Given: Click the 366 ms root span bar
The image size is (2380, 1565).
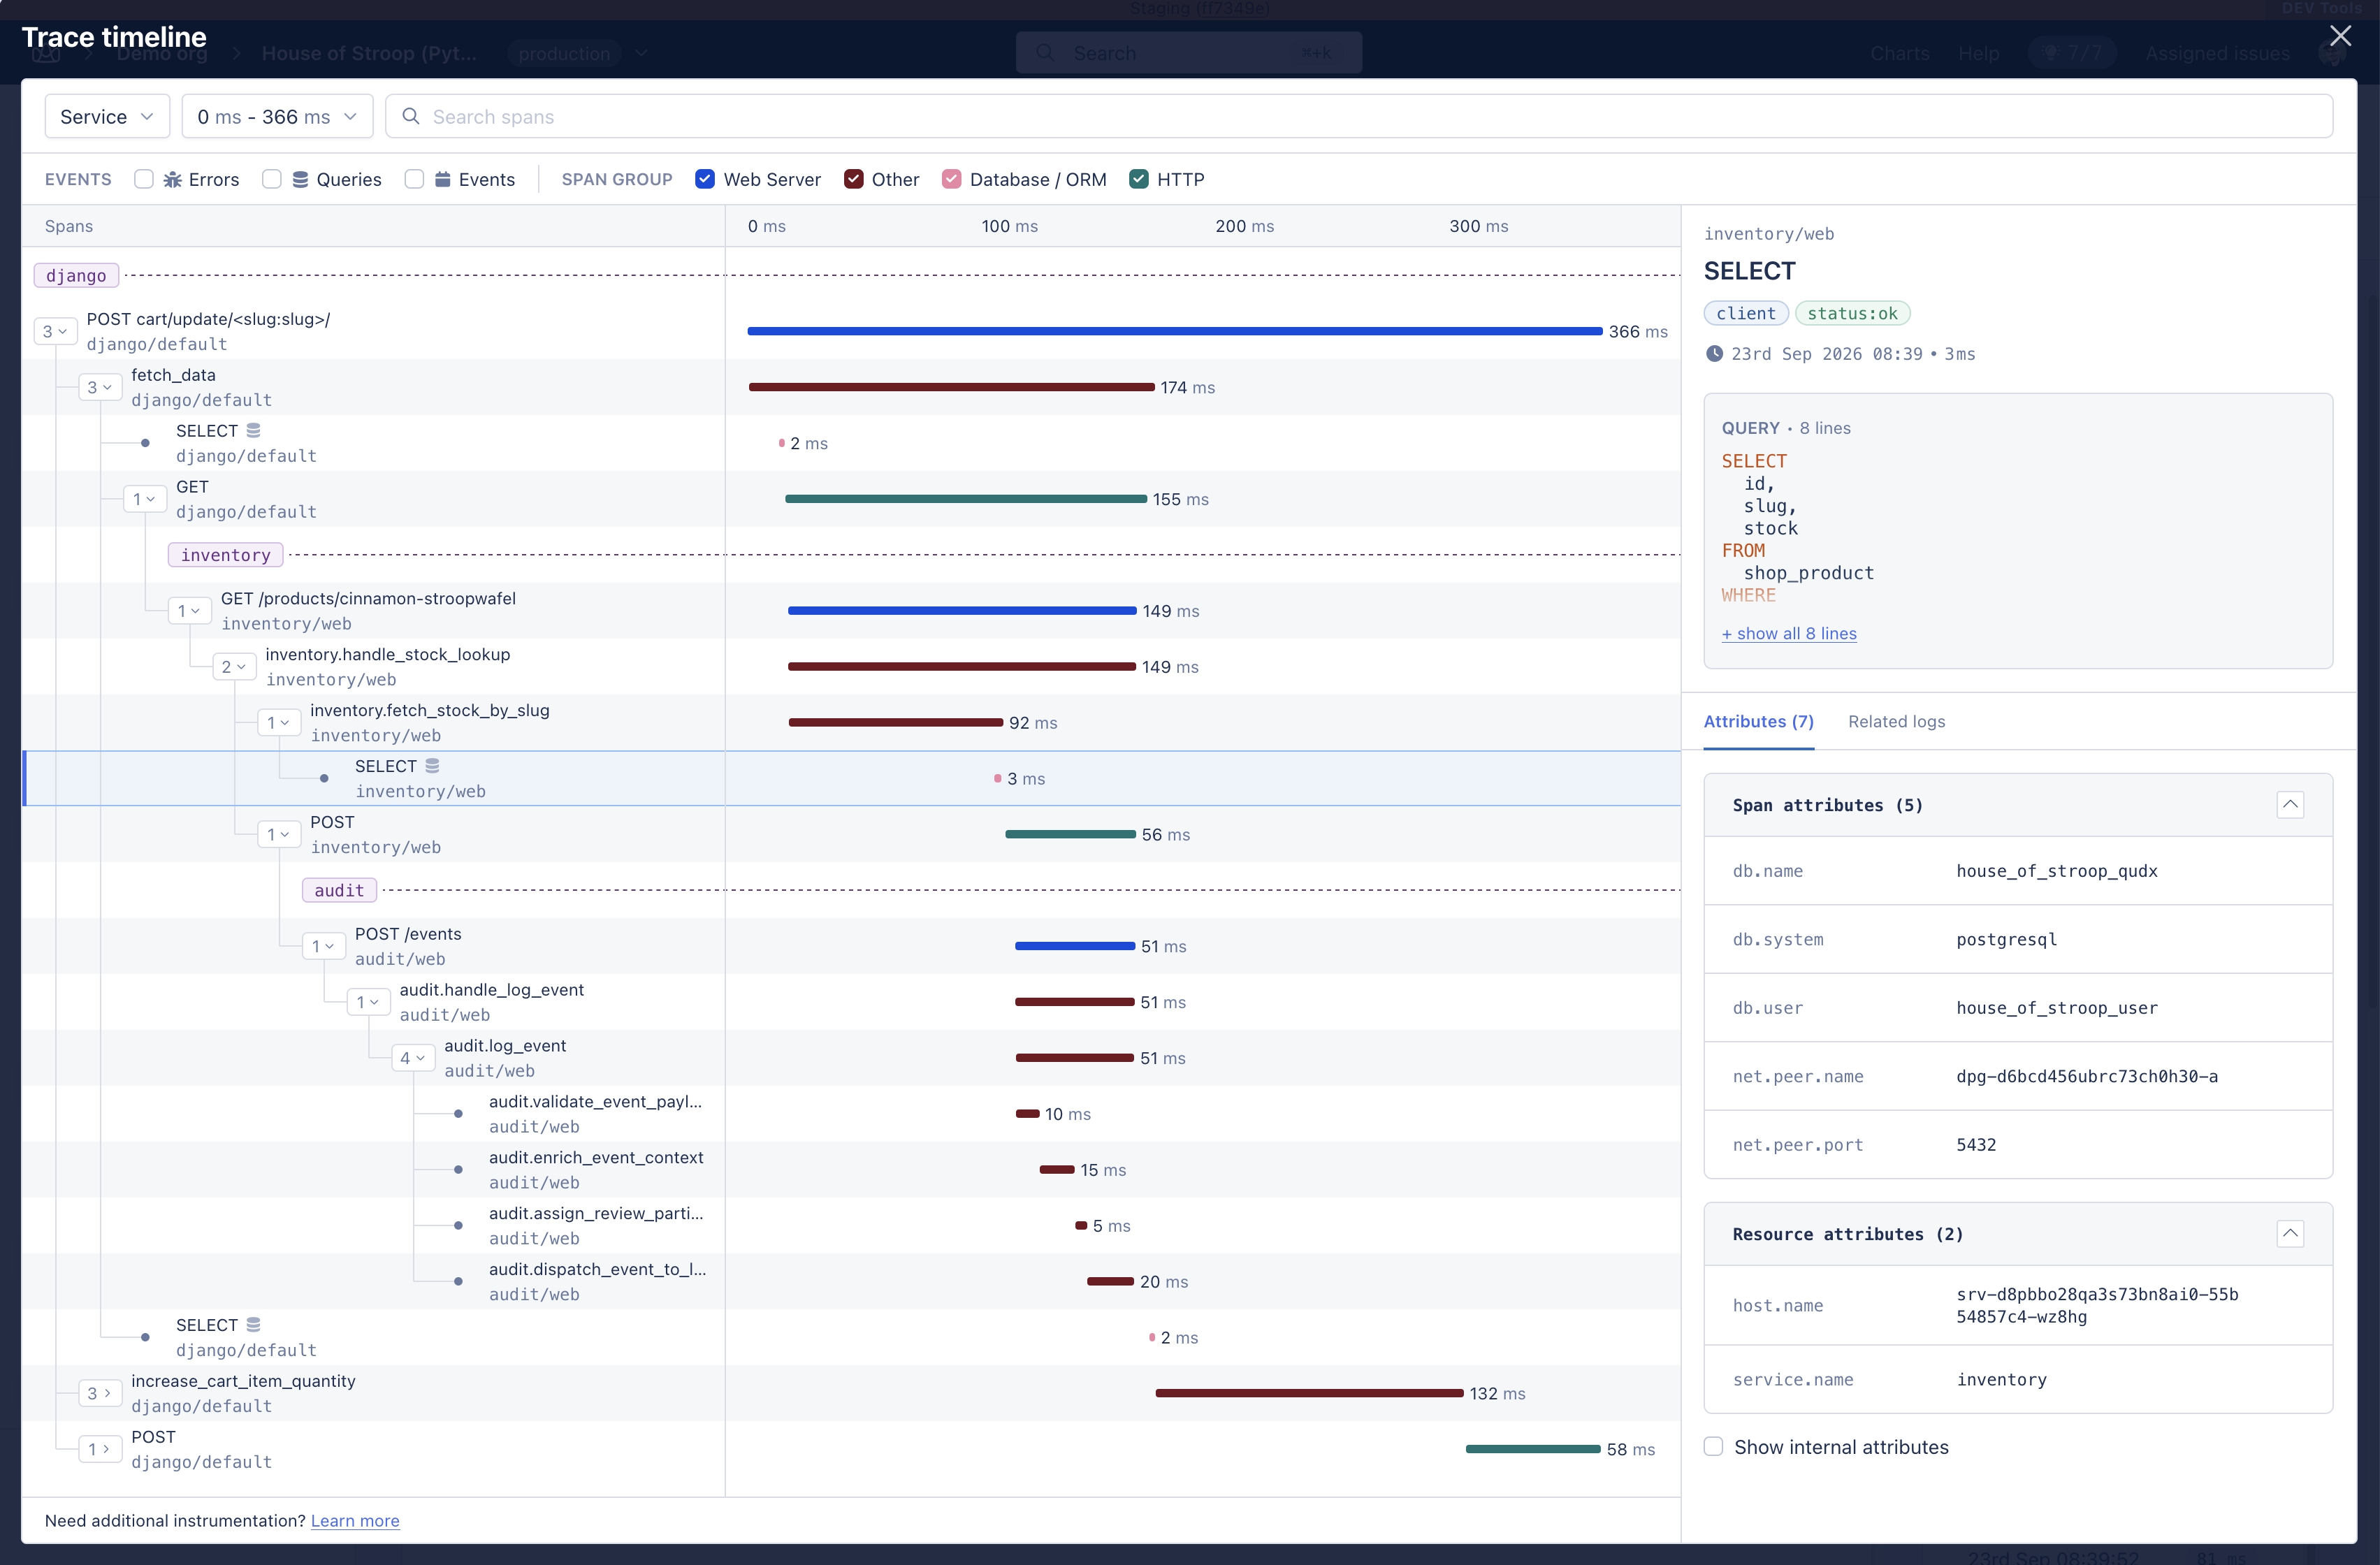Looking at the screenshot, I should point(1174,331).
